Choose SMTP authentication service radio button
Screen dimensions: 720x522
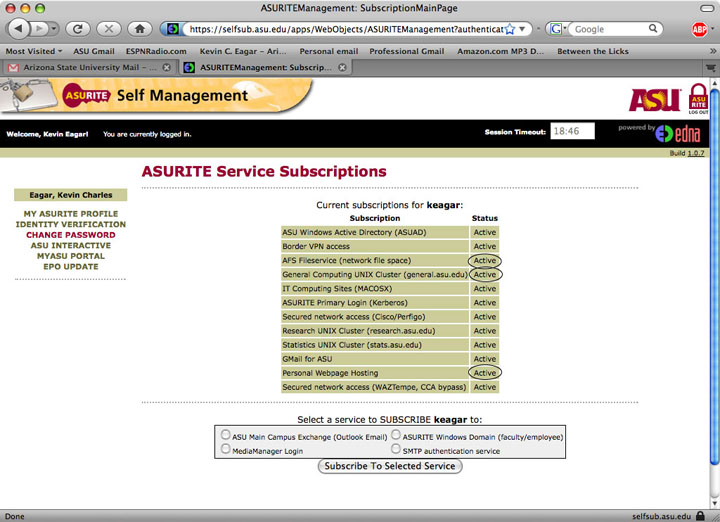coord(396,450)
